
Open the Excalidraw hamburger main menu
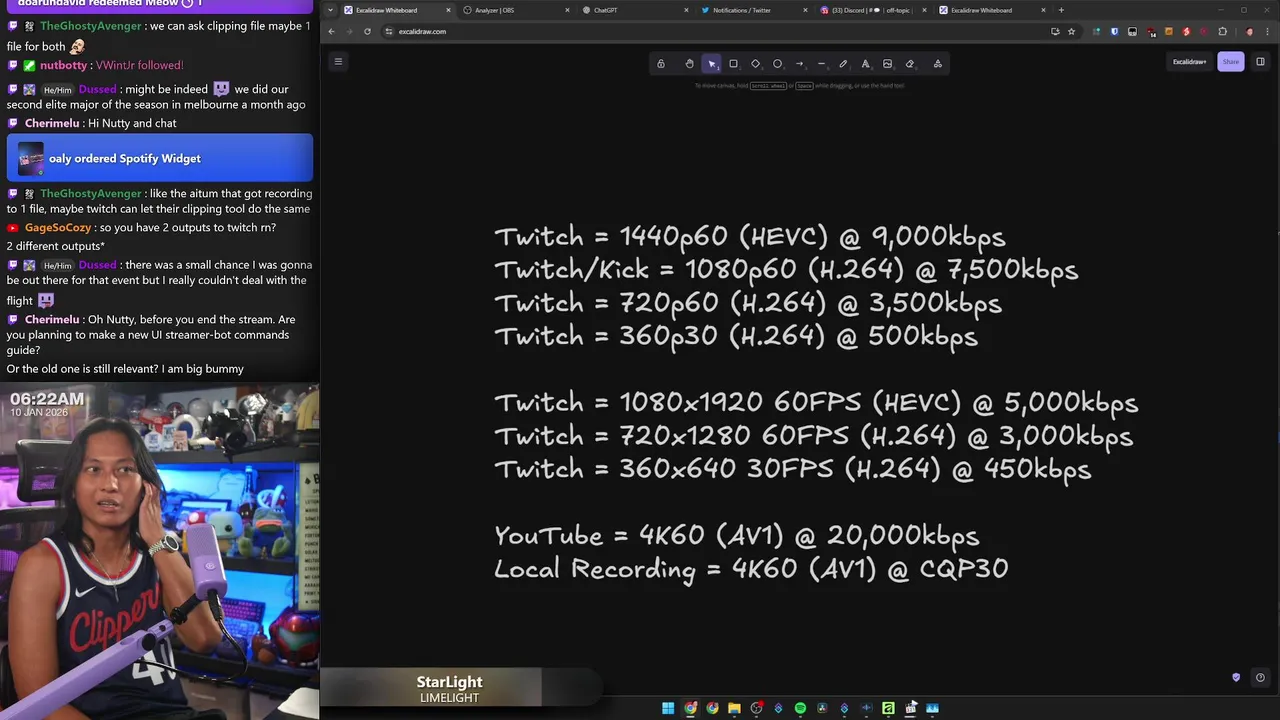coord(338,62)
